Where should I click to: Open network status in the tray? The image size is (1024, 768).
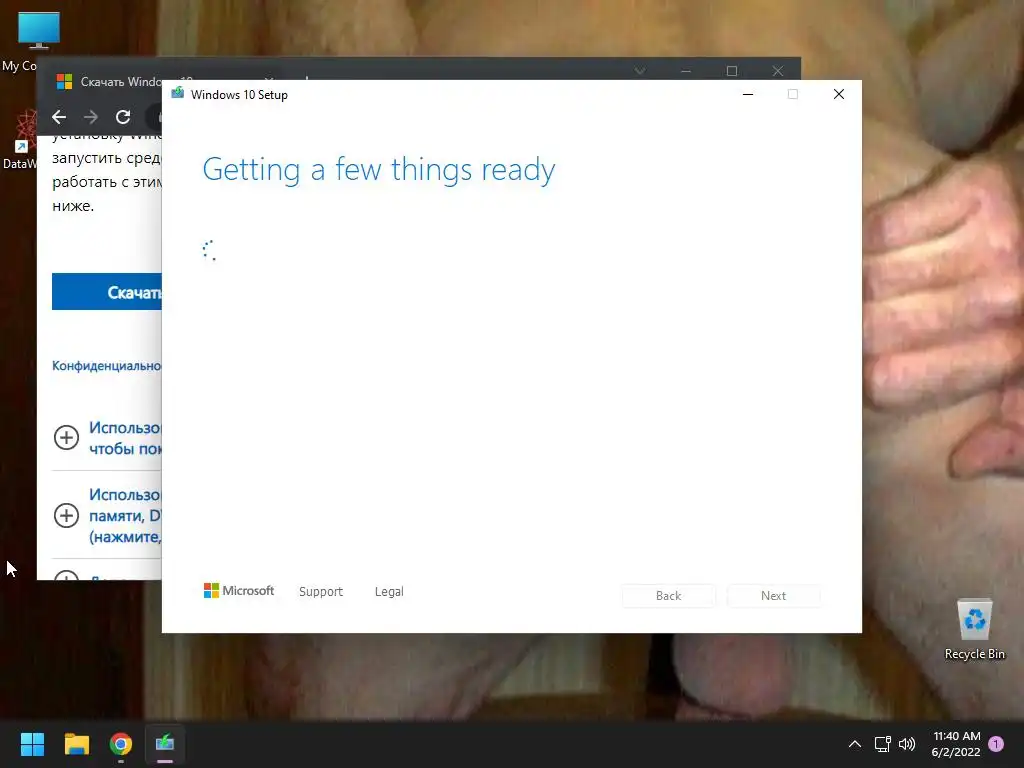coord(882,744)
